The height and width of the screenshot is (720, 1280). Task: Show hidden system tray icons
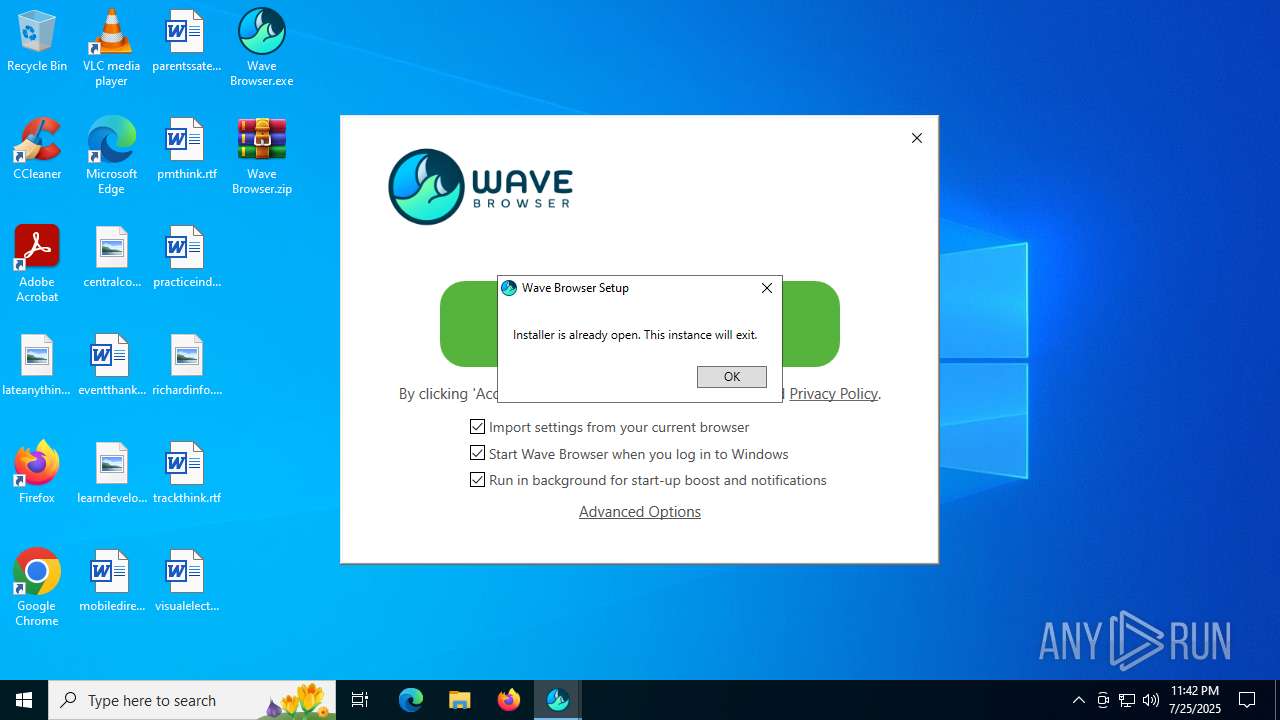coord(1078,700)
